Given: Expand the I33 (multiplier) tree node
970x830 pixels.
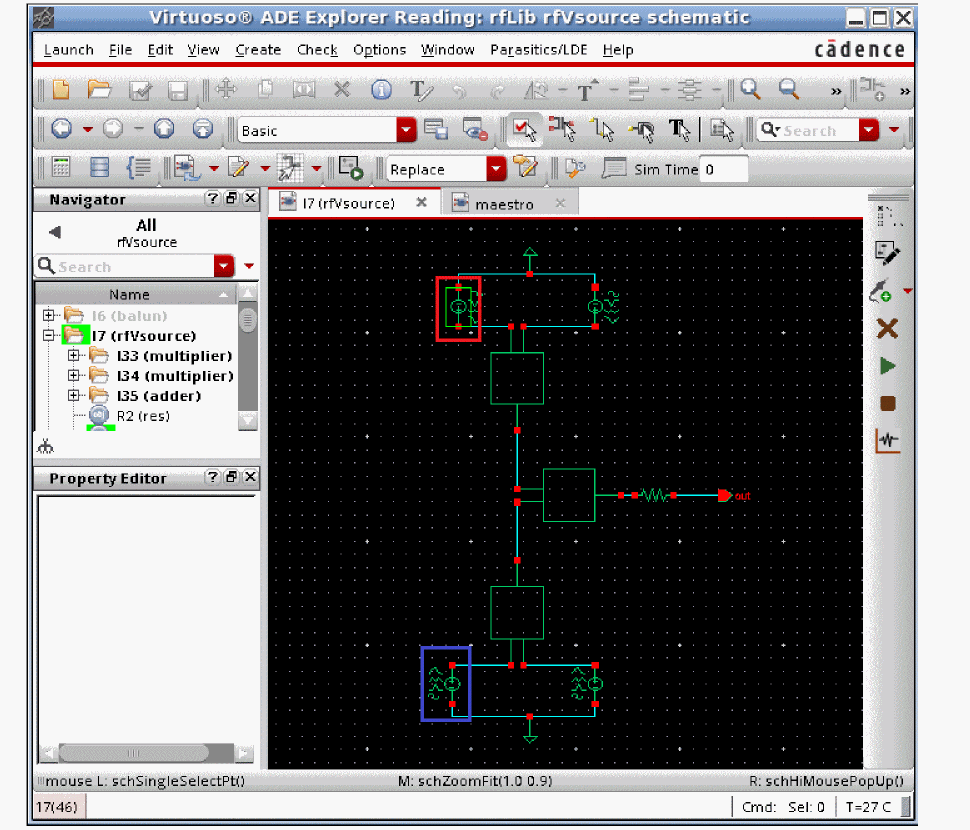Looking at the screenshot, I should [x=74, y=356].
